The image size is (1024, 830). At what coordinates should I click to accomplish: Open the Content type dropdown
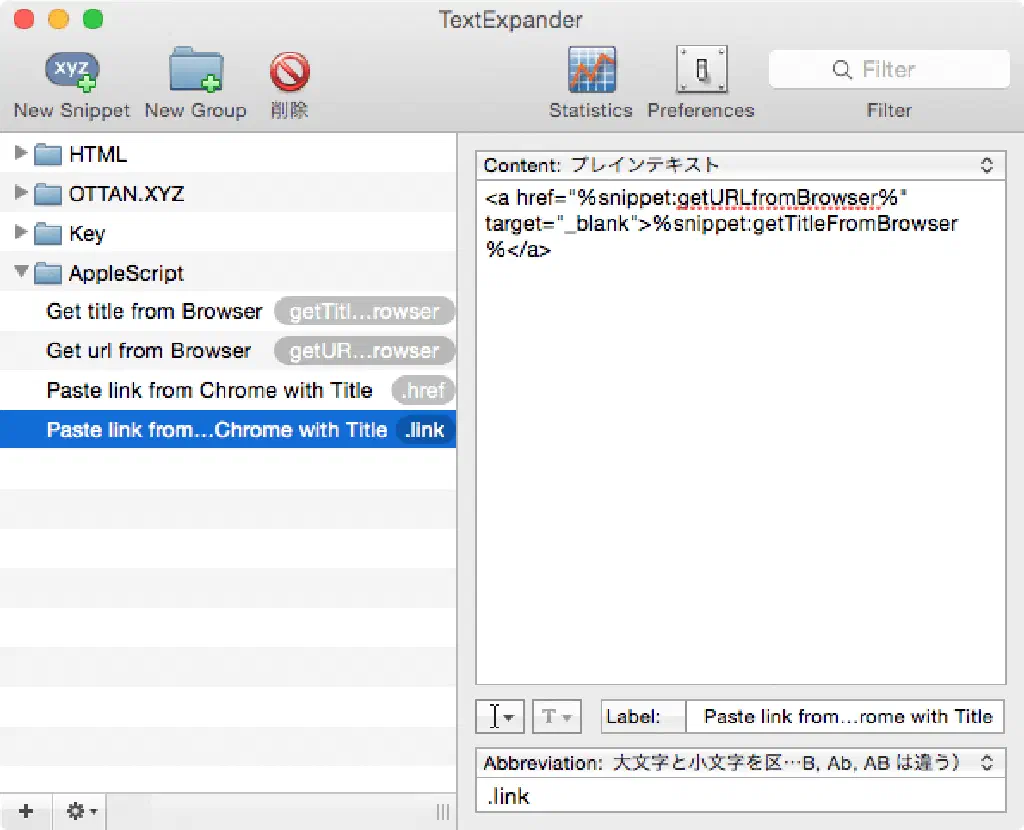click(740, 165)
